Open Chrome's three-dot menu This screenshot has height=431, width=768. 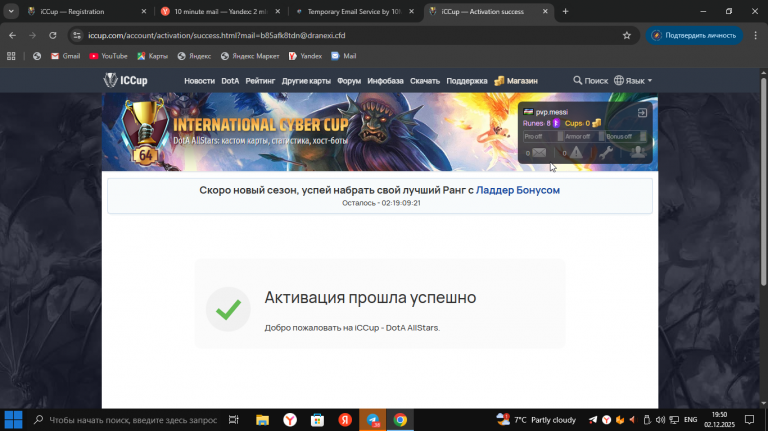[x=755, y=35]
